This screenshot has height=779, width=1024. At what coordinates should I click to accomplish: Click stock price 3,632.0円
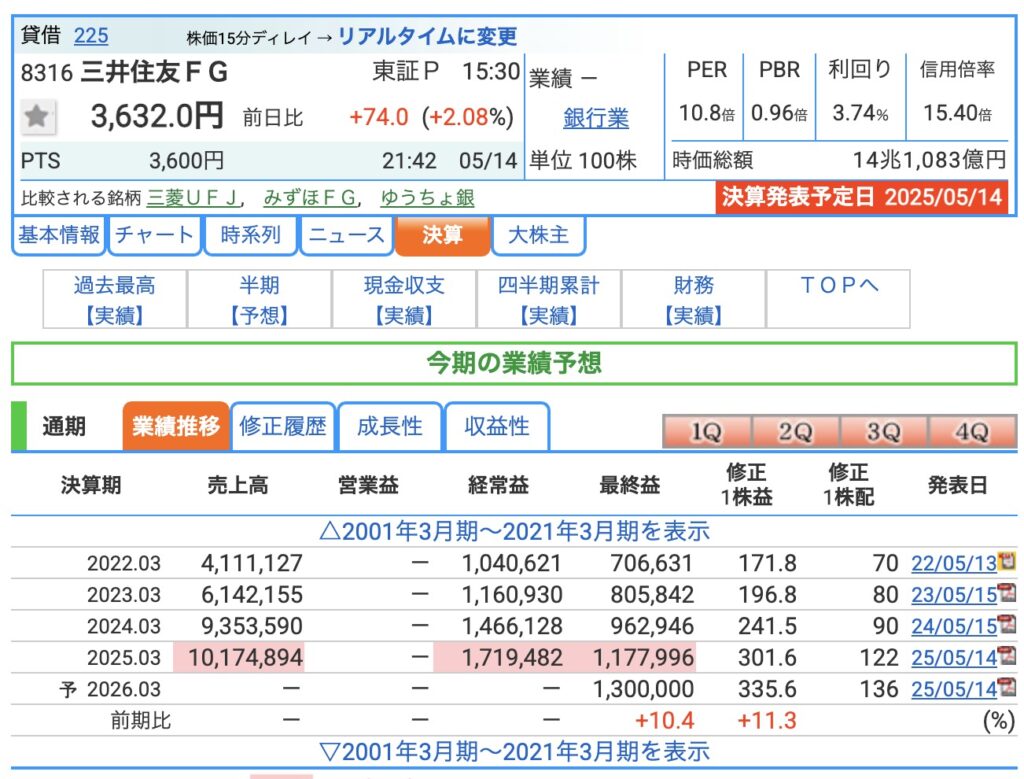point(157,116)
